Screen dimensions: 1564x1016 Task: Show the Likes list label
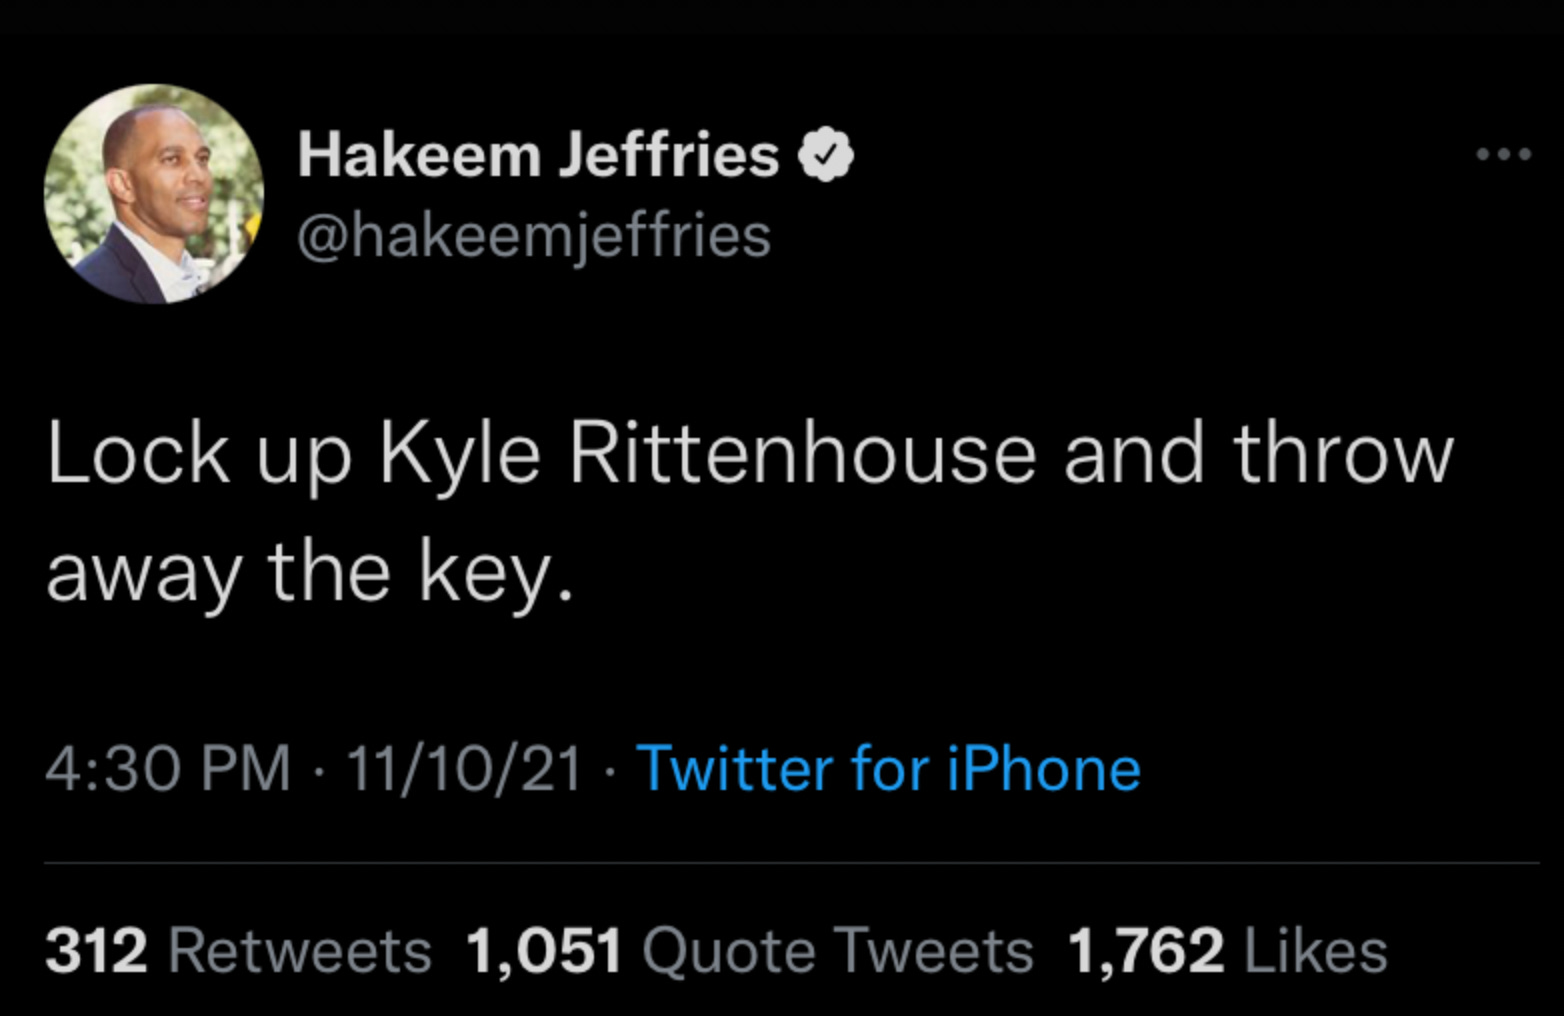tap(1316, 950)
